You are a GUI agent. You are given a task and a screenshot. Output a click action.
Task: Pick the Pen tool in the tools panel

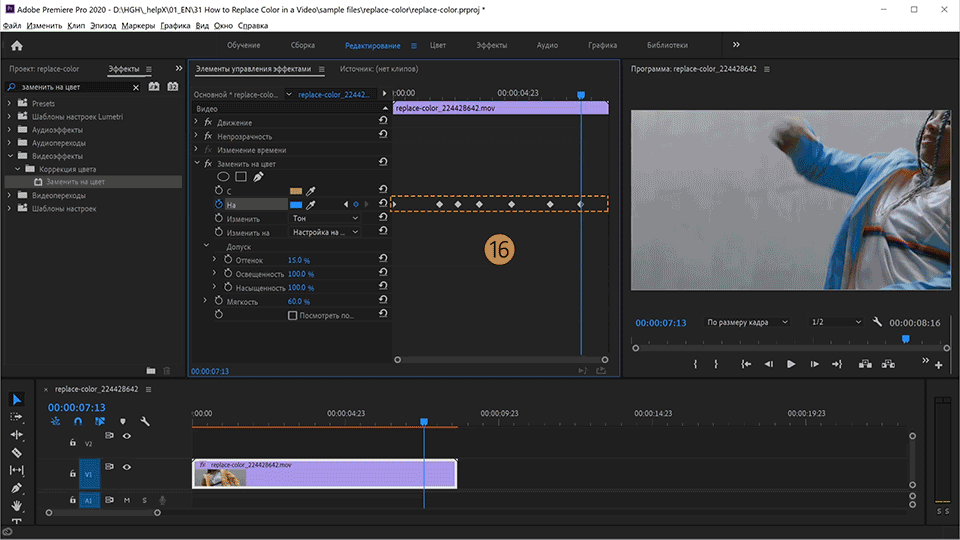(16, 488)
